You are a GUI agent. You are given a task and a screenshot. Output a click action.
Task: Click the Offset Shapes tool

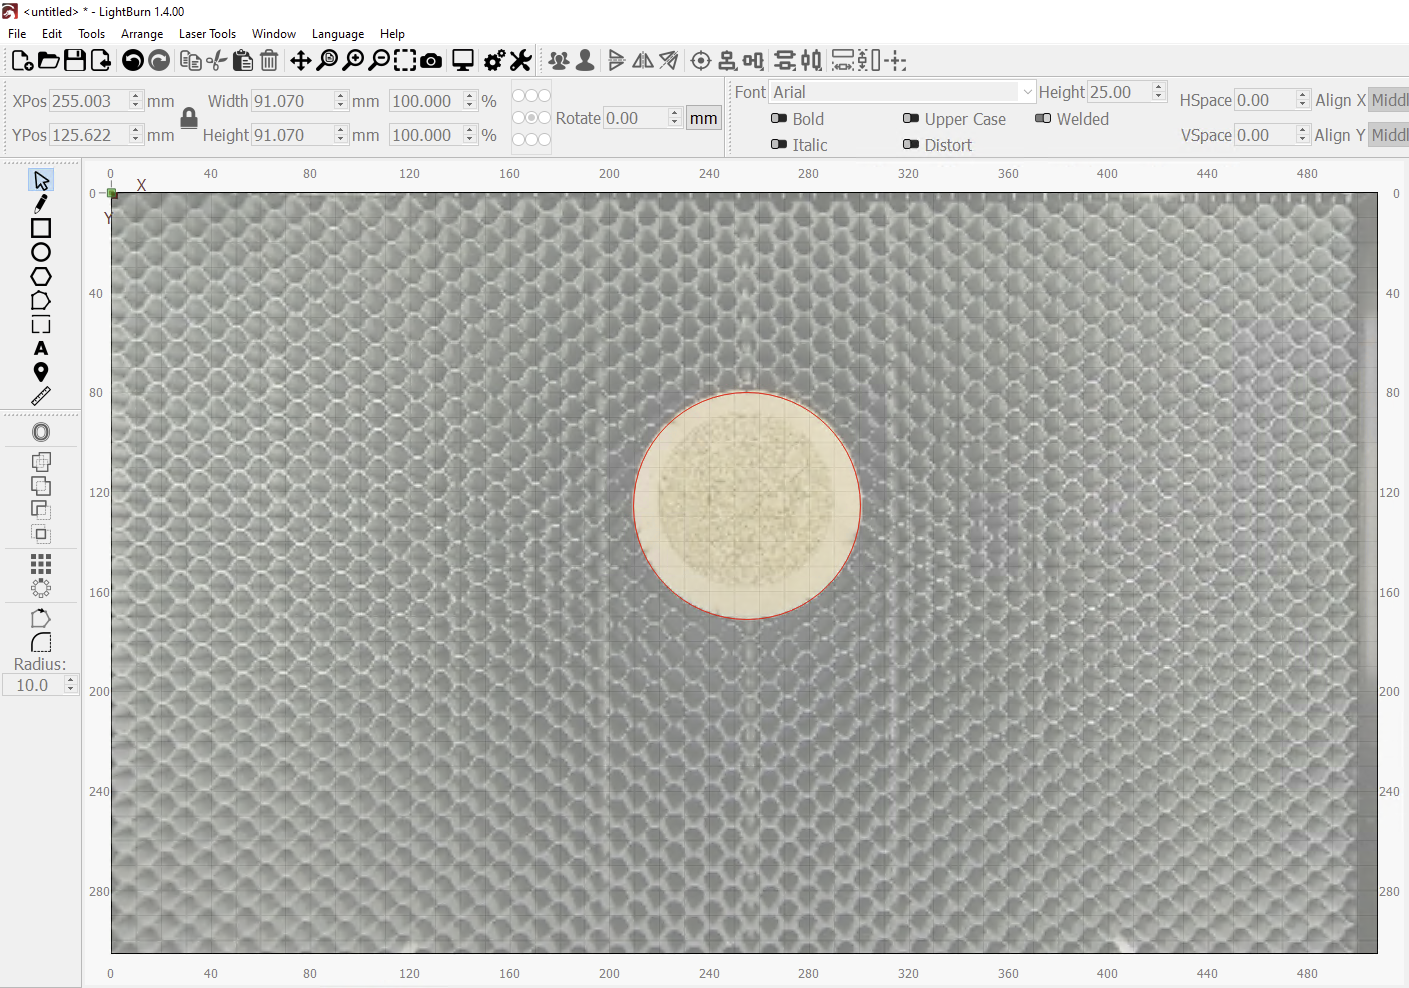click(41, 432)
